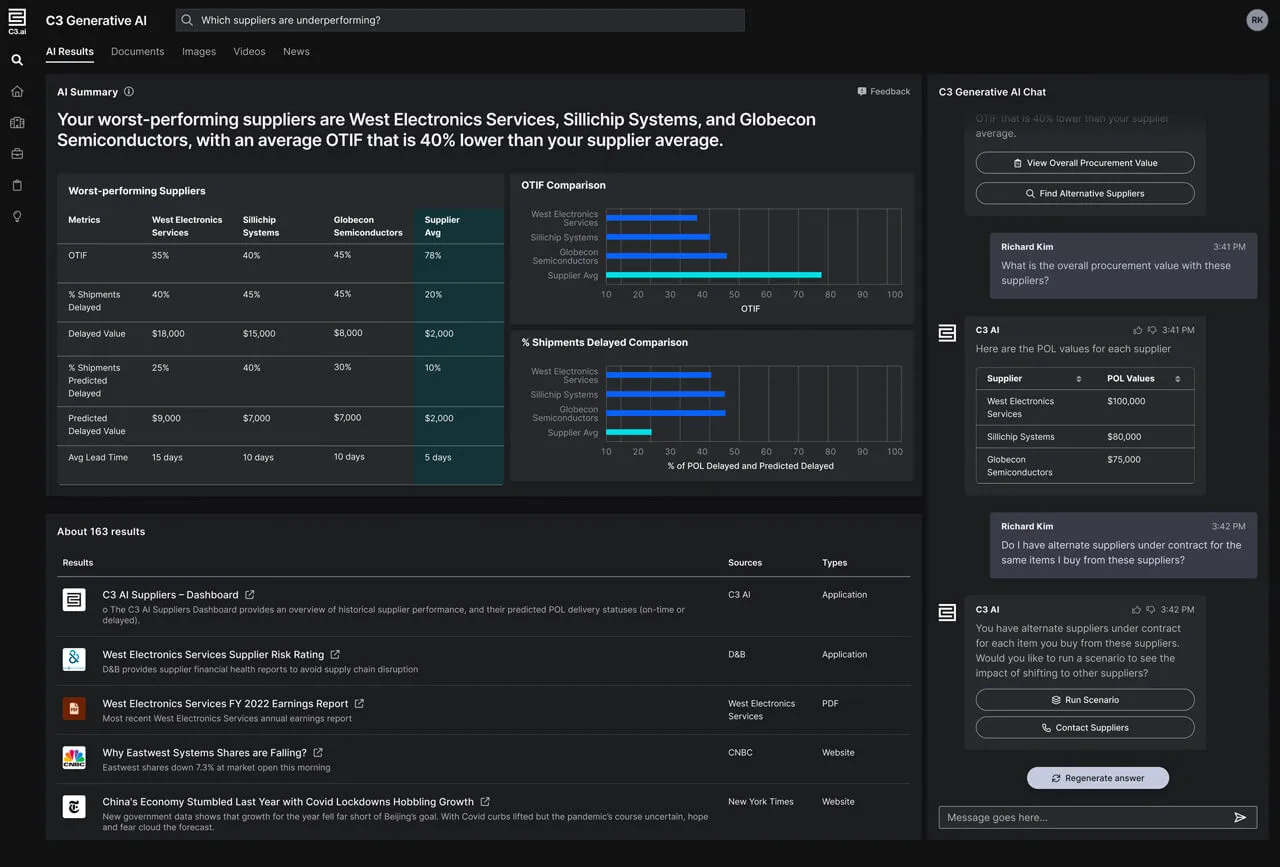
Task: Open external link icon for C3 AI Suppliers Dashboard
Action: (250, 595)
